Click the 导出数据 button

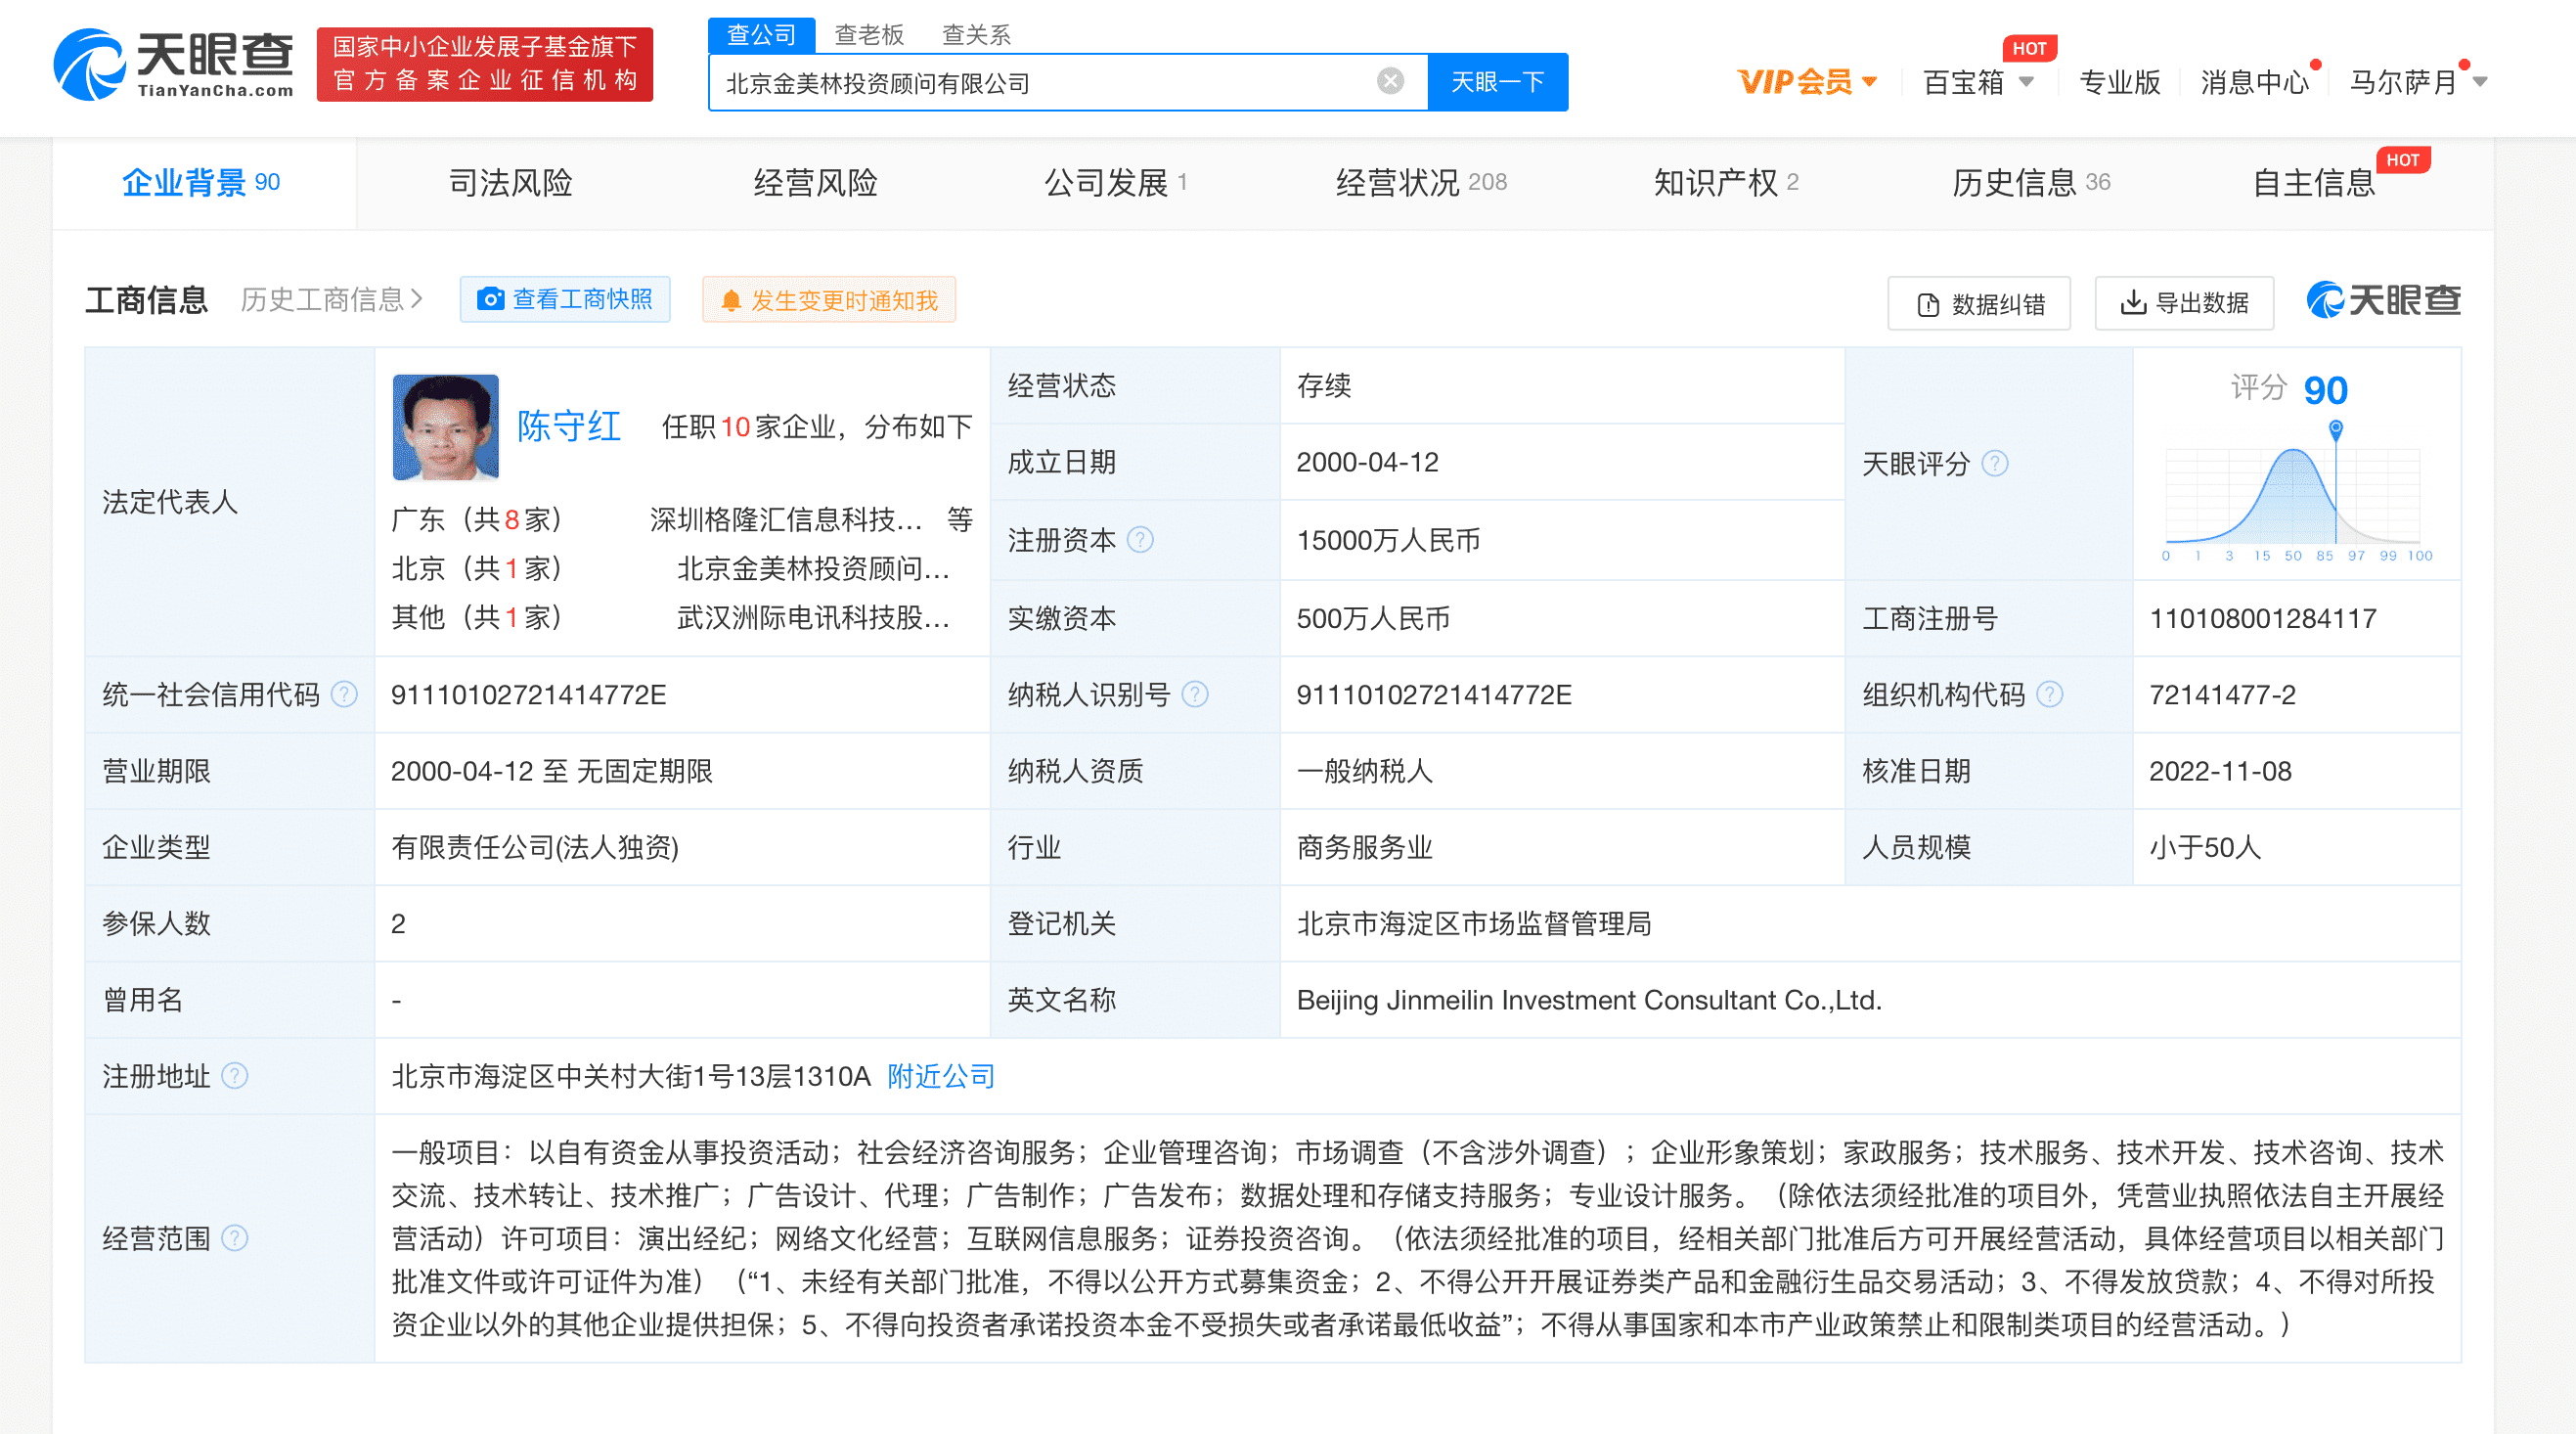click(x=2185, y=302)
